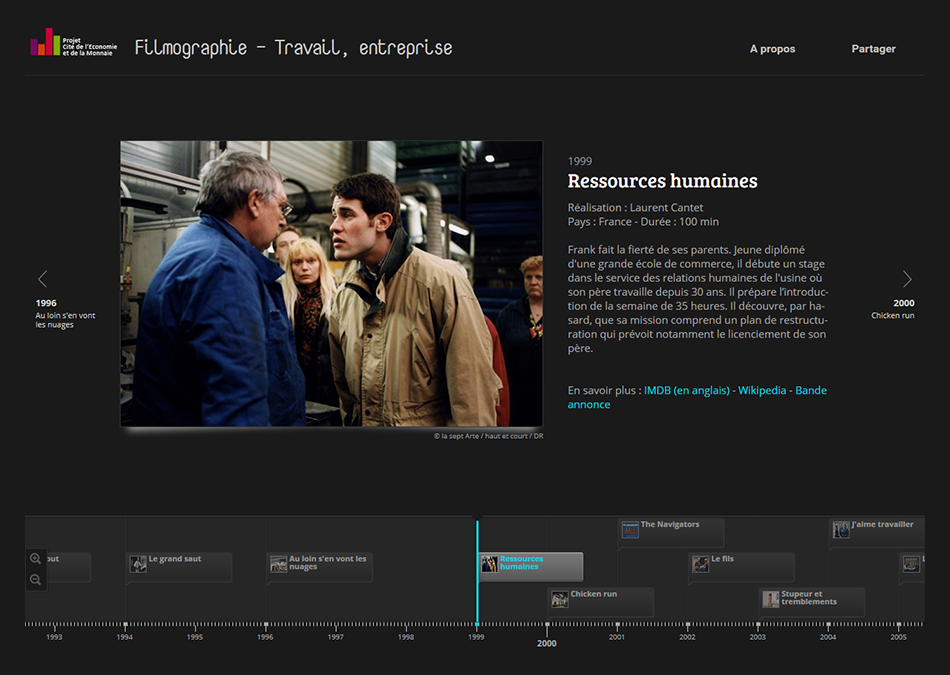
Task: Click the Filmographie – Travail, entreprise title
Action: coord(293,48)
